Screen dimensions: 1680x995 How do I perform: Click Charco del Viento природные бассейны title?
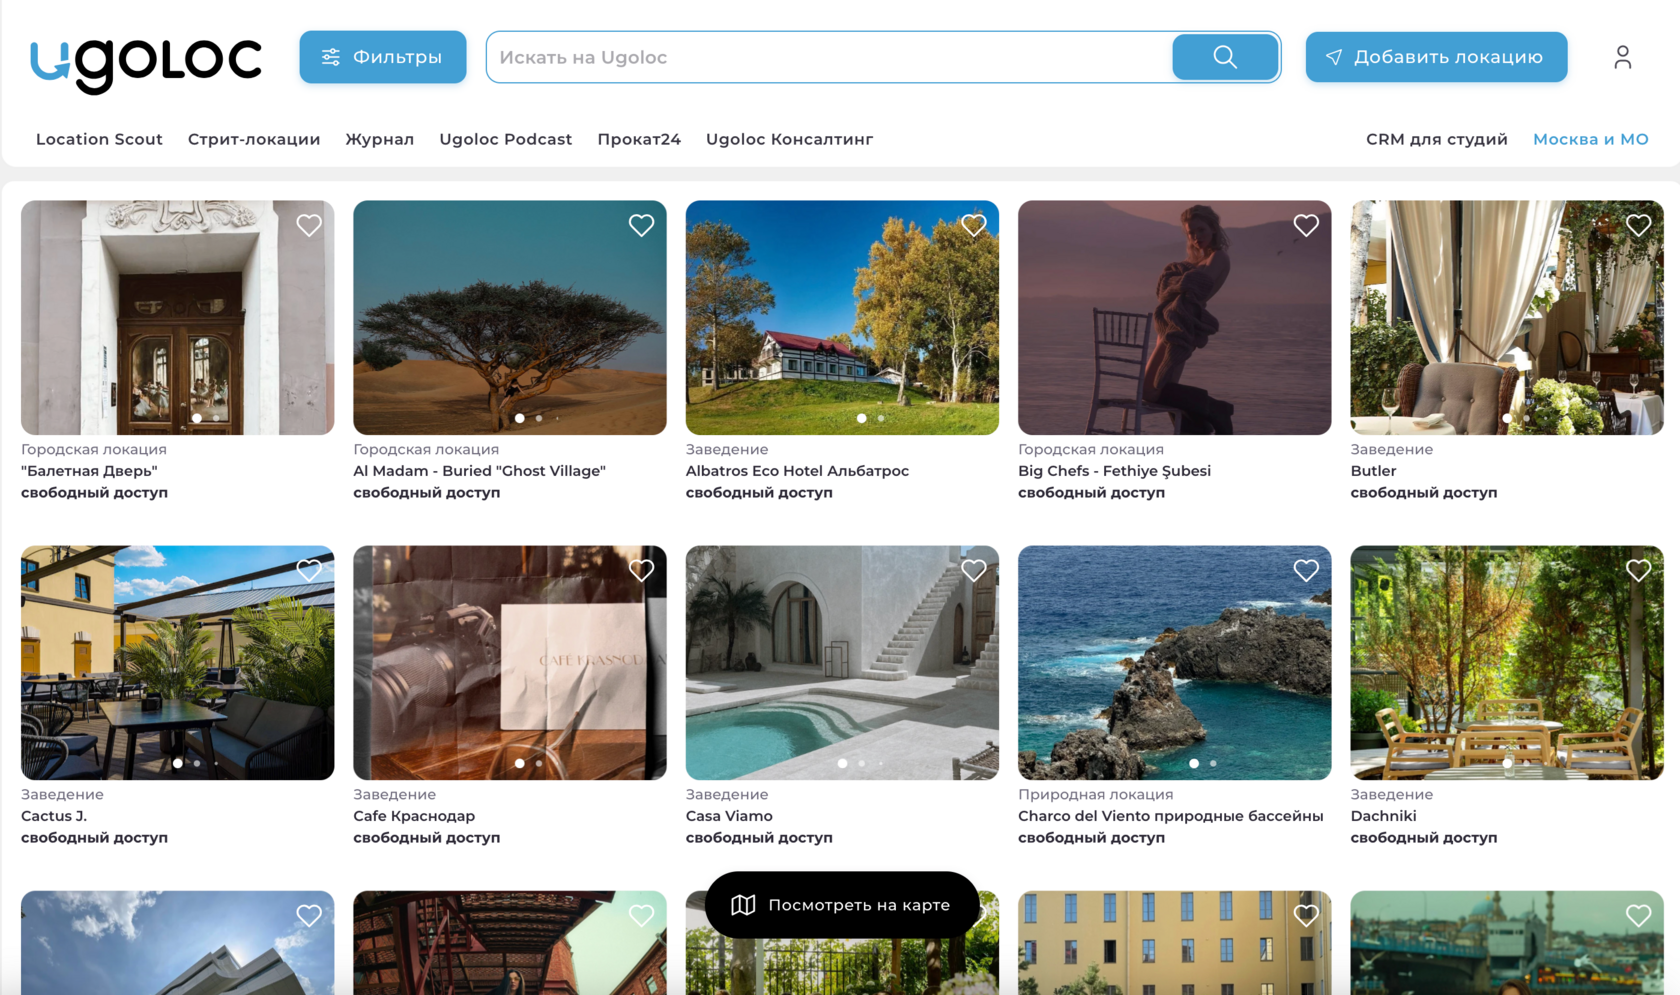pos(1171,816)
